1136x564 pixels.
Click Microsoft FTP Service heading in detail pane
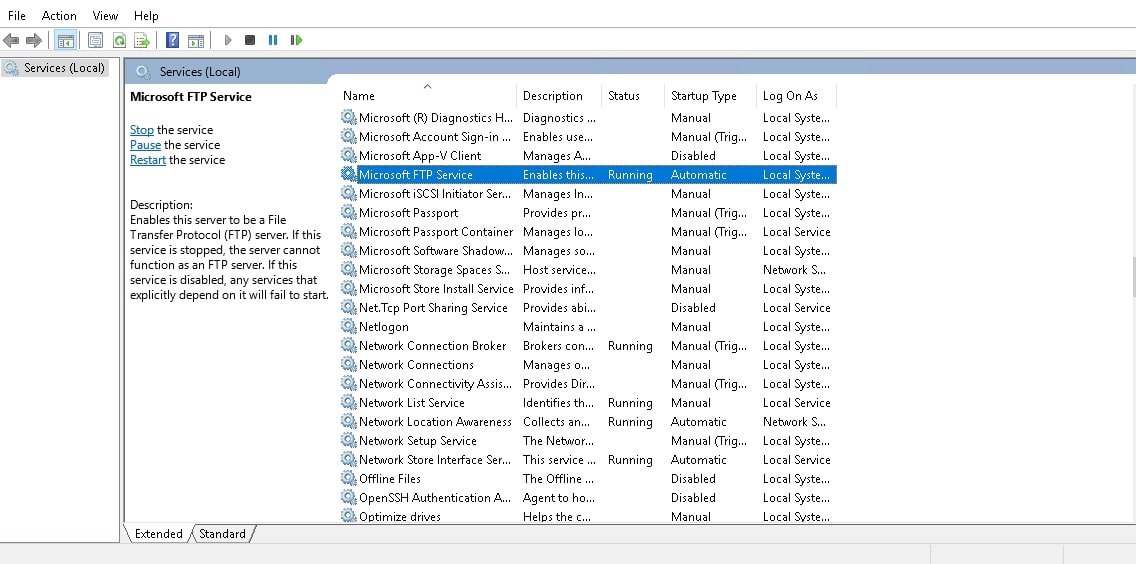[x=191, y=96]
